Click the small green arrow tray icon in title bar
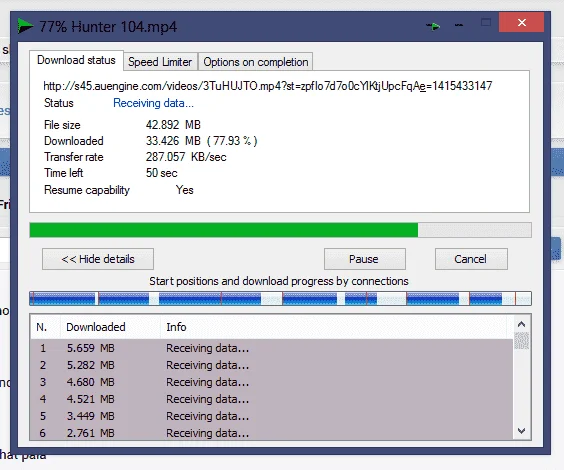Viewport: 564px width, 470px height. tap(433, 26)
